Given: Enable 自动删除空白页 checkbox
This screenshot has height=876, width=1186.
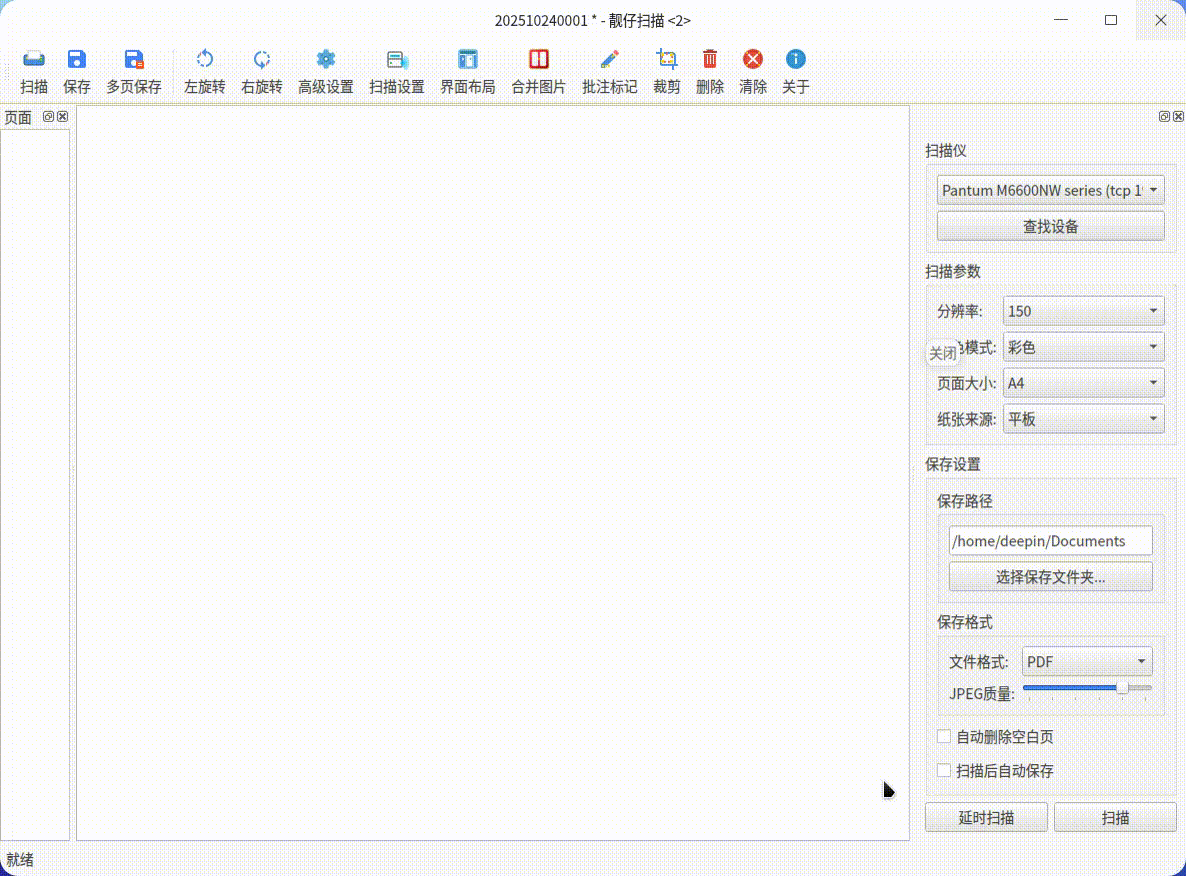Looking at the screenshot, I should coord(944,736).
